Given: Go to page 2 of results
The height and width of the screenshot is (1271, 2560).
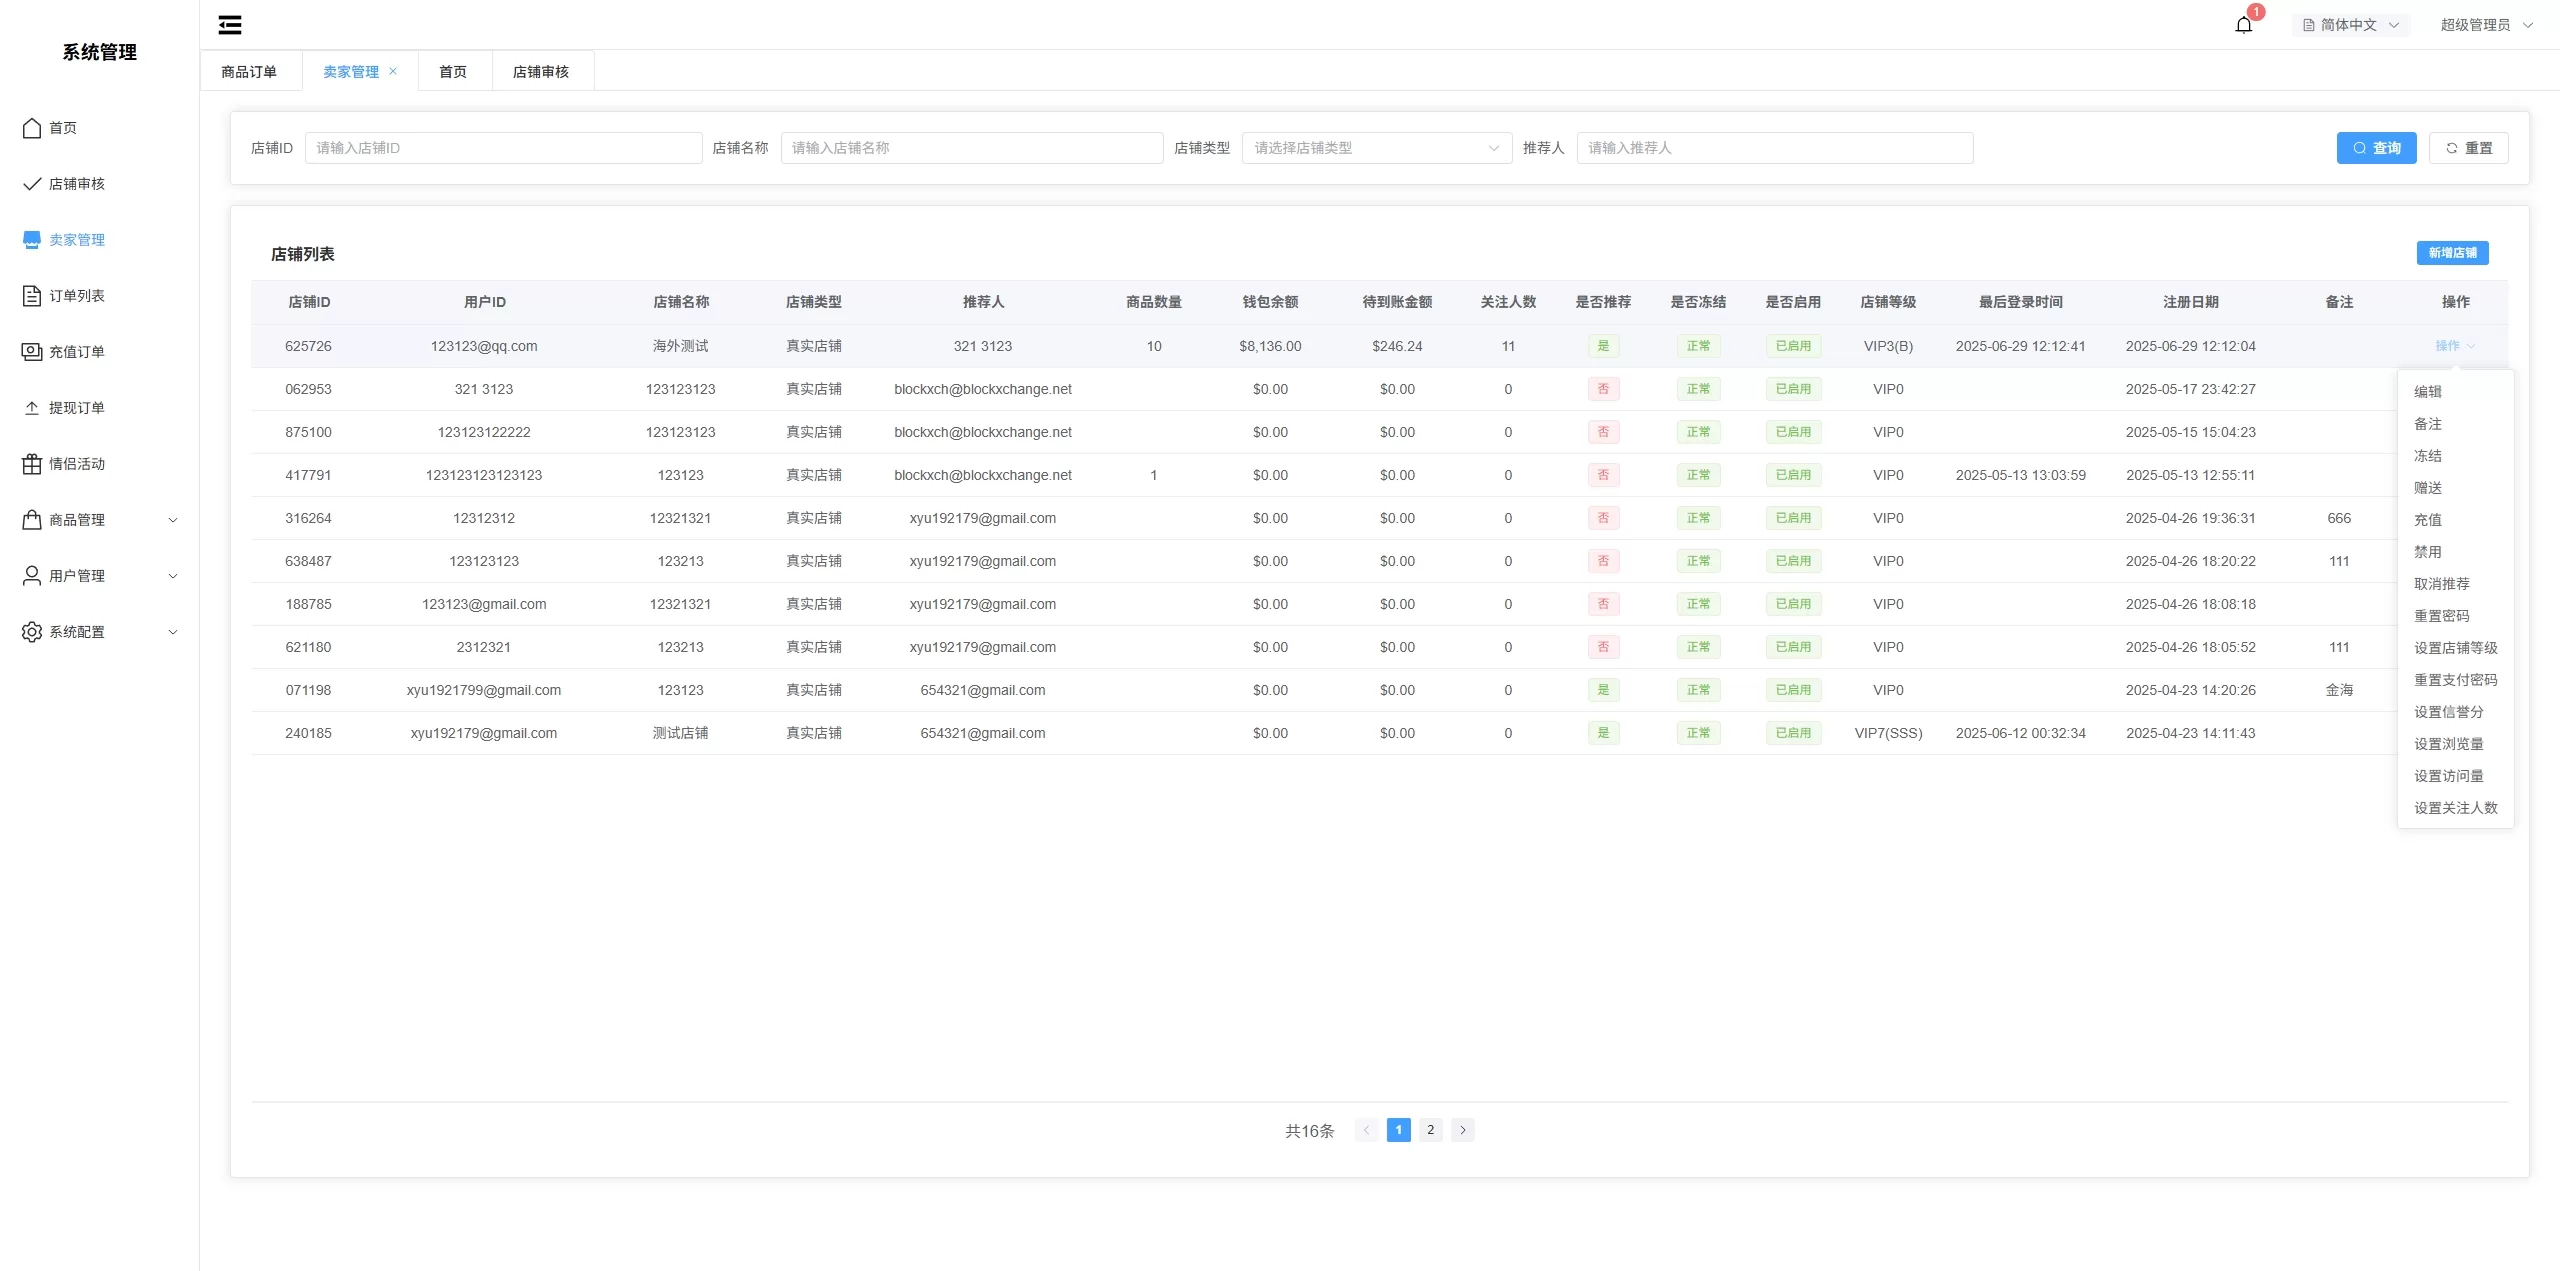Looking at the screenshot, I should 1430,1130.
